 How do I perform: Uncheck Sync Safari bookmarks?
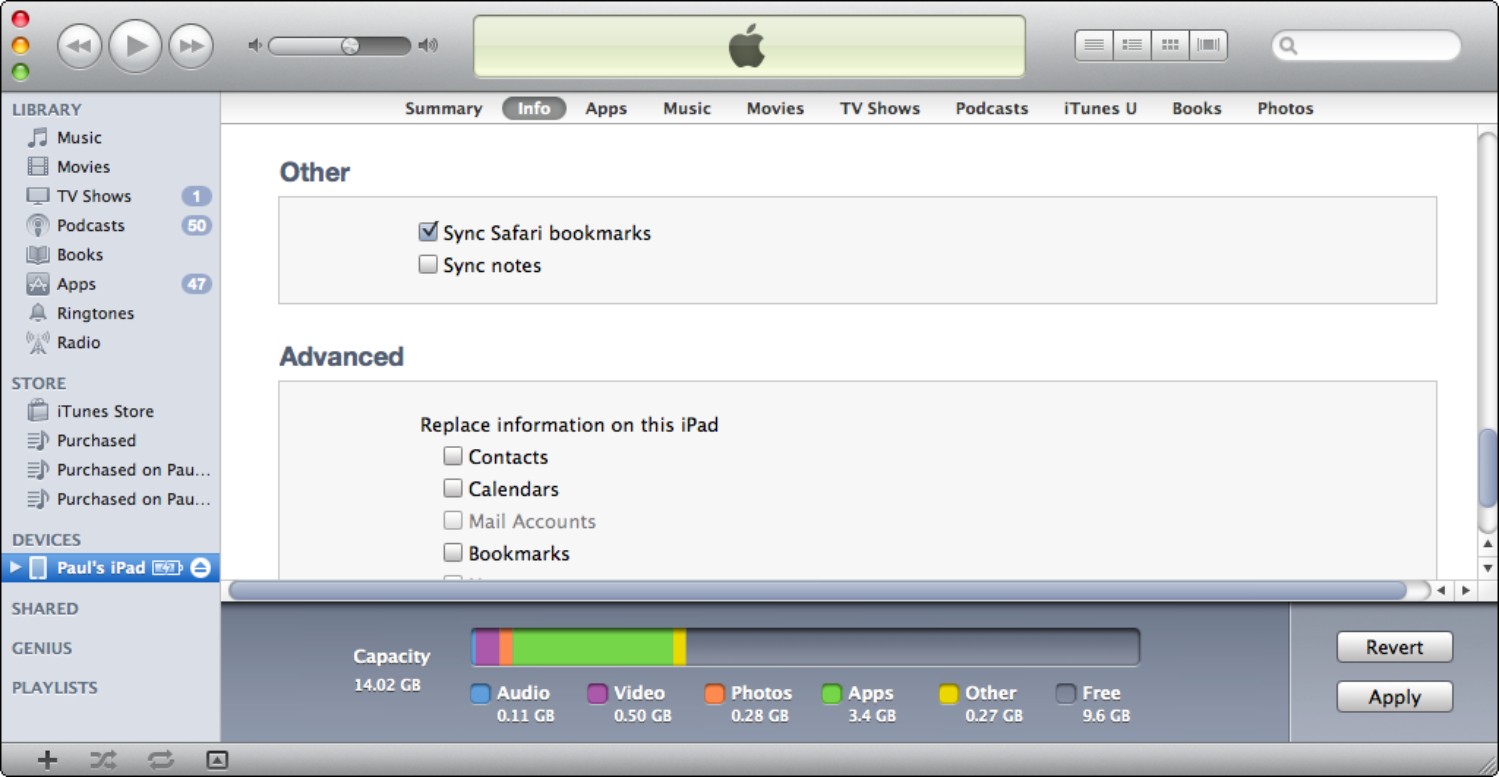(428, 232)
